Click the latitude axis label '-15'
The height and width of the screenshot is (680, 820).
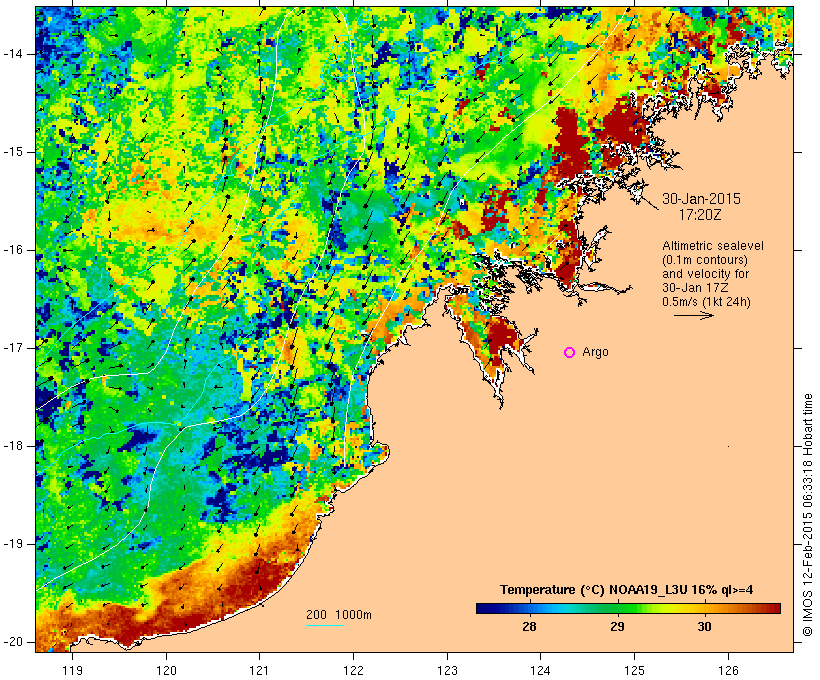click(12, 152)
